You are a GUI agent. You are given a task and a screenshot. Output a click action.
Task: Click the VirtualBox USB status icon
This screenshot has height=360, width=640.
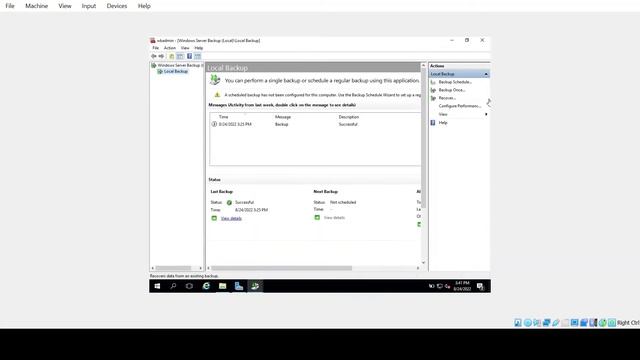[556, 323]
